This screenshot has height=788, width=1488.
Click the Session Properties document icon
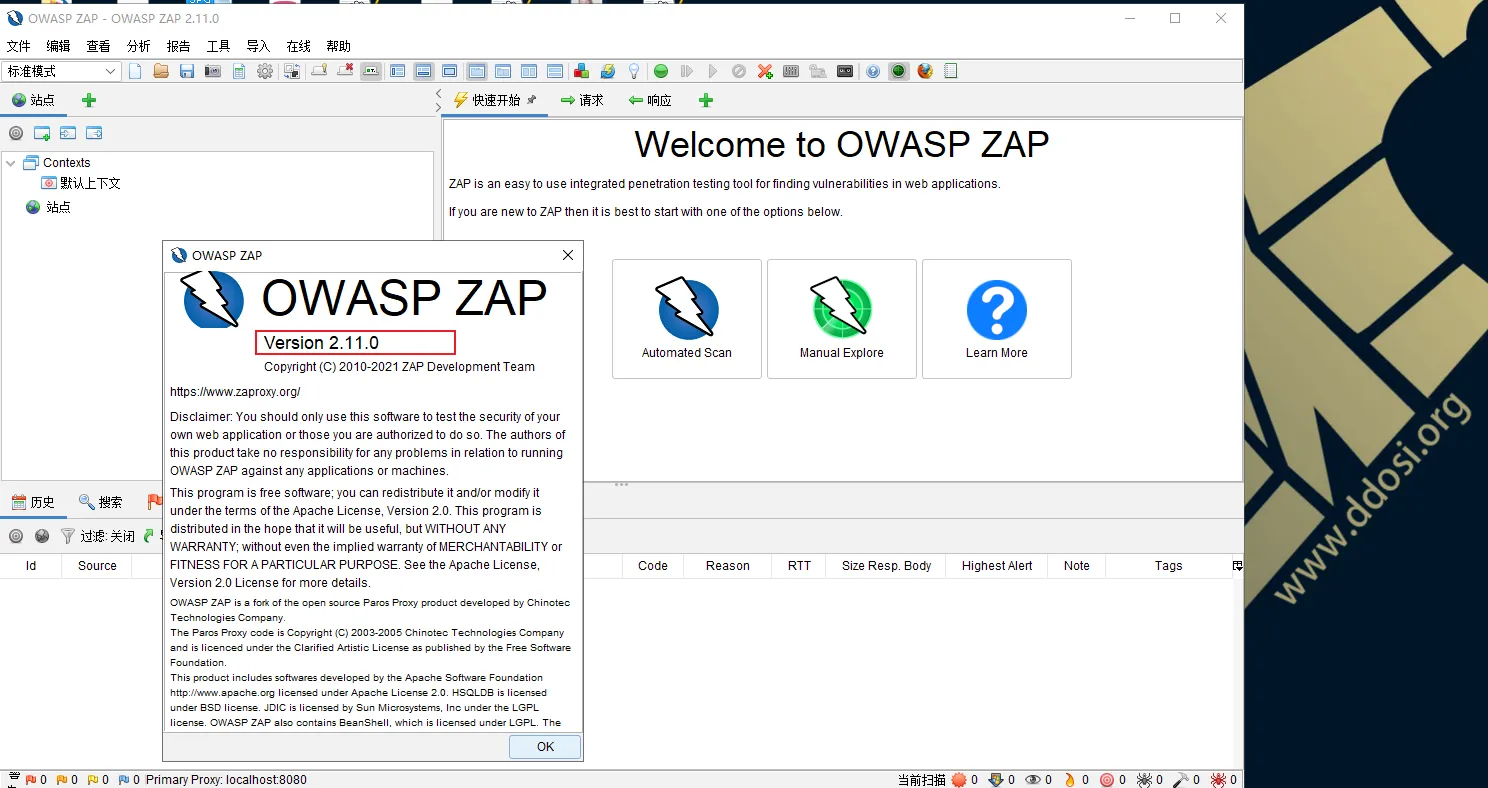239,71
